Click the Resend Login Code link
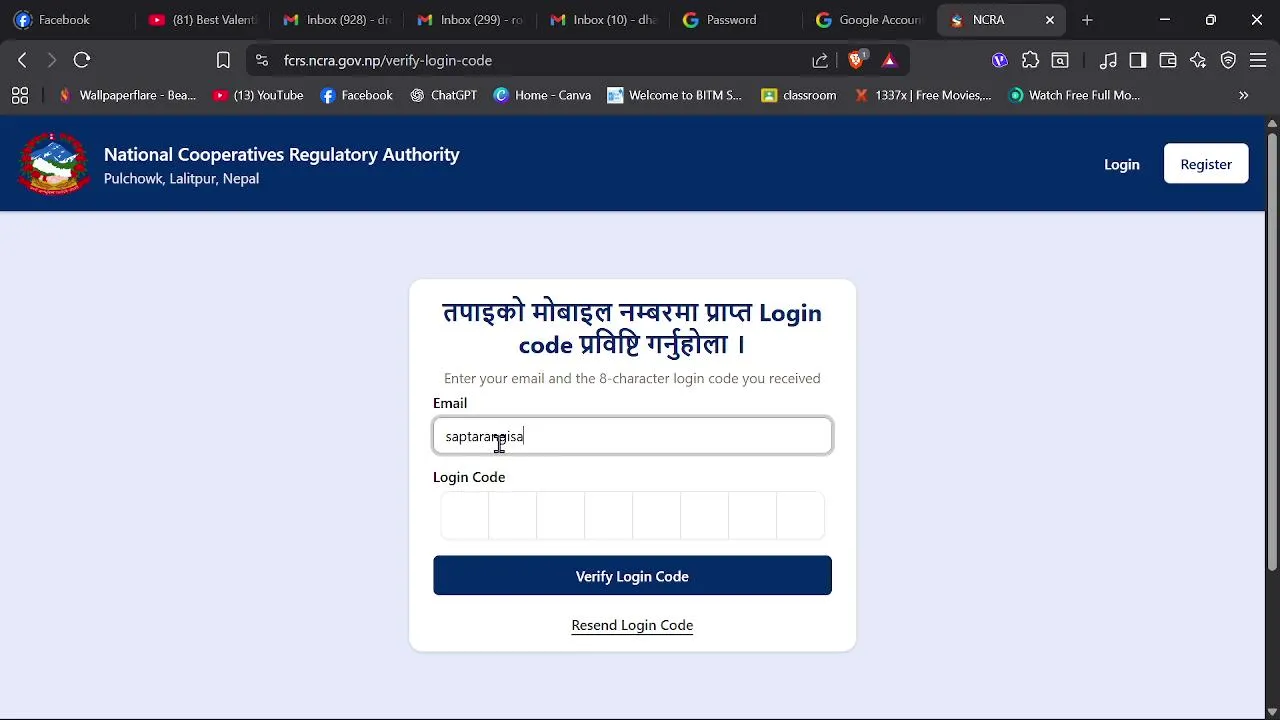Screen dimensions: 1280x720 (x=632, y=625)
